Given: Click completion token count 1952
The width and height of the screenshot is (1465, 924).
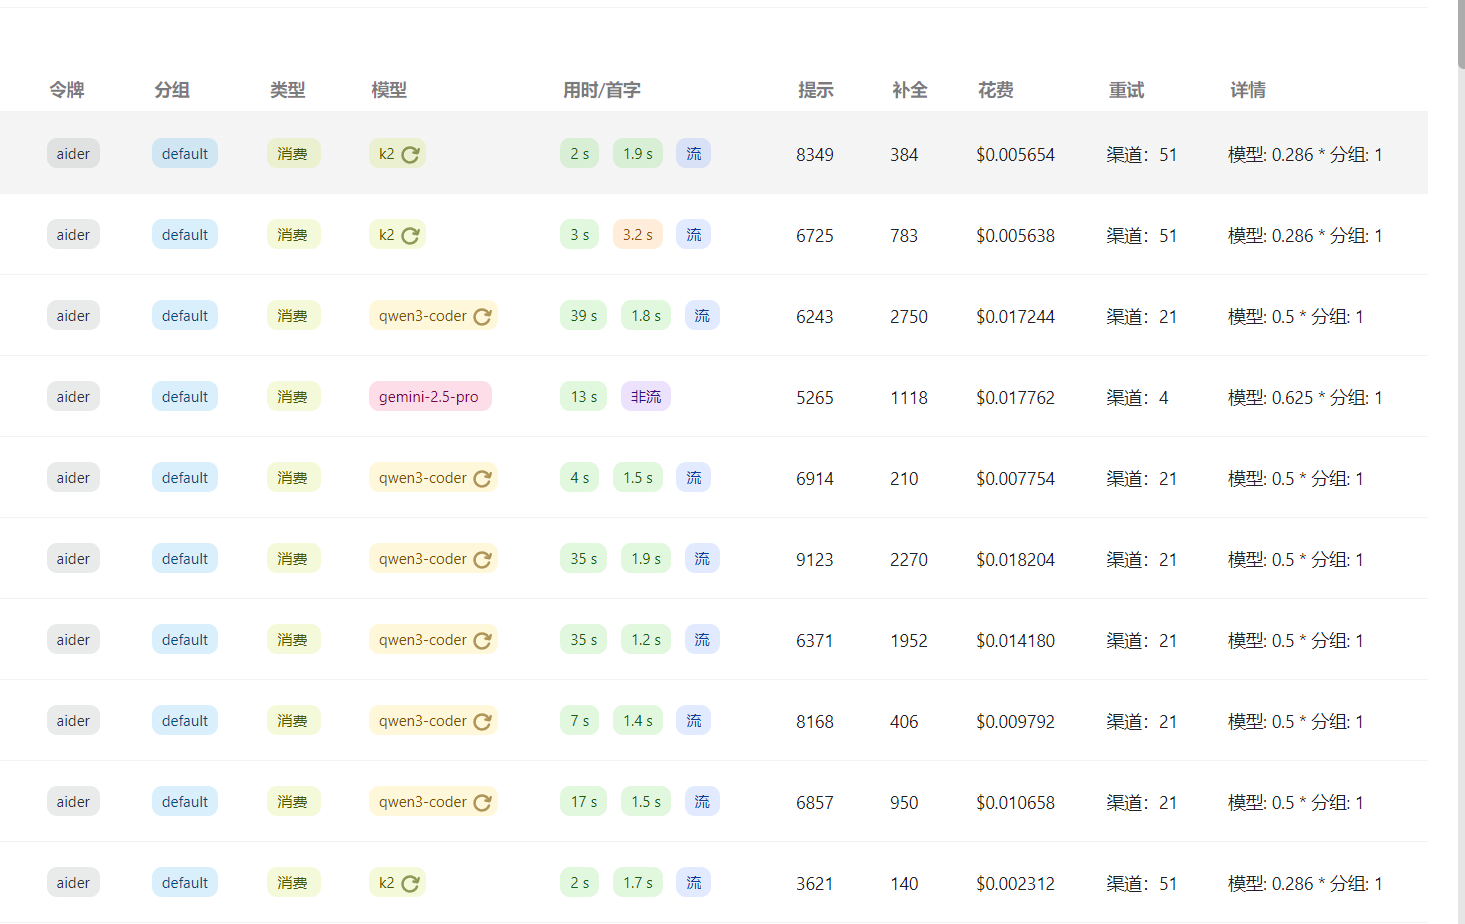Looking at the screenshot, I should click(x=909, y=641).
